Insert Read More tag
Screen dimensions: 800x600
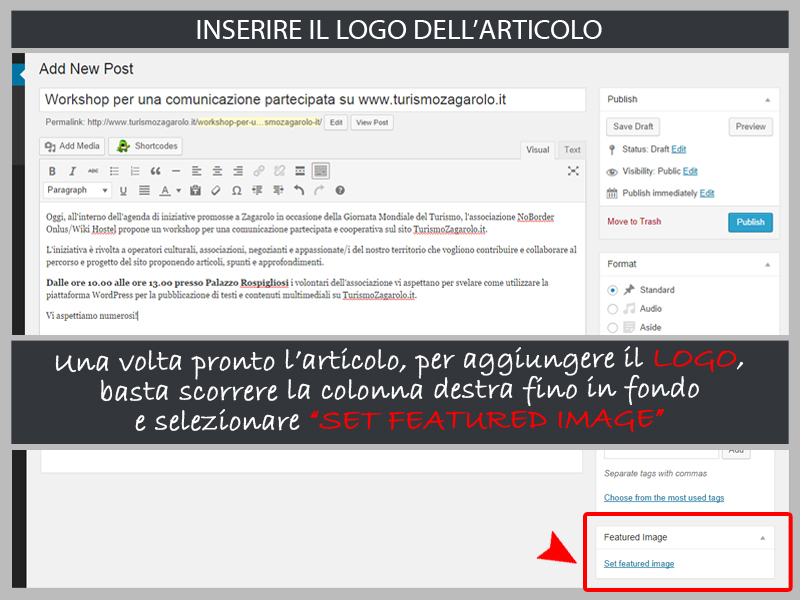(300, 171)
